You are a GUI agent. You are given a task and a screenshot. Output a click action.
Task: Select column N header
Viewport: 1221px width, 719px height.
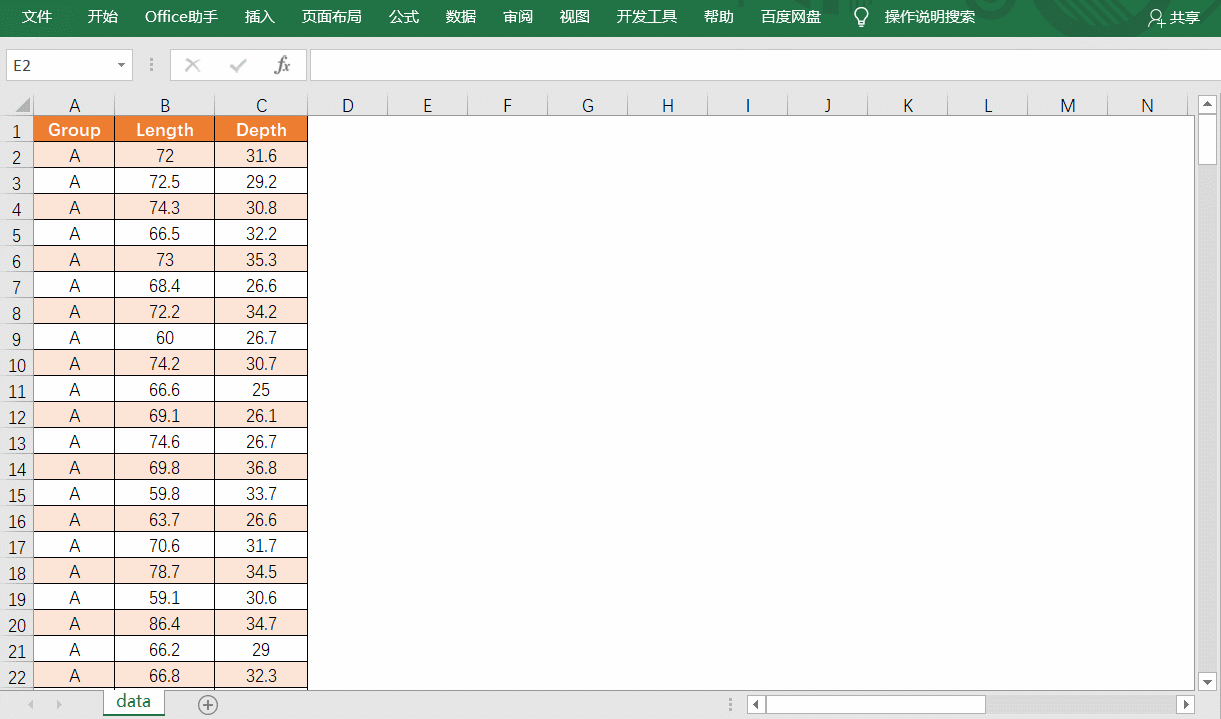[x=1147, y=105]
